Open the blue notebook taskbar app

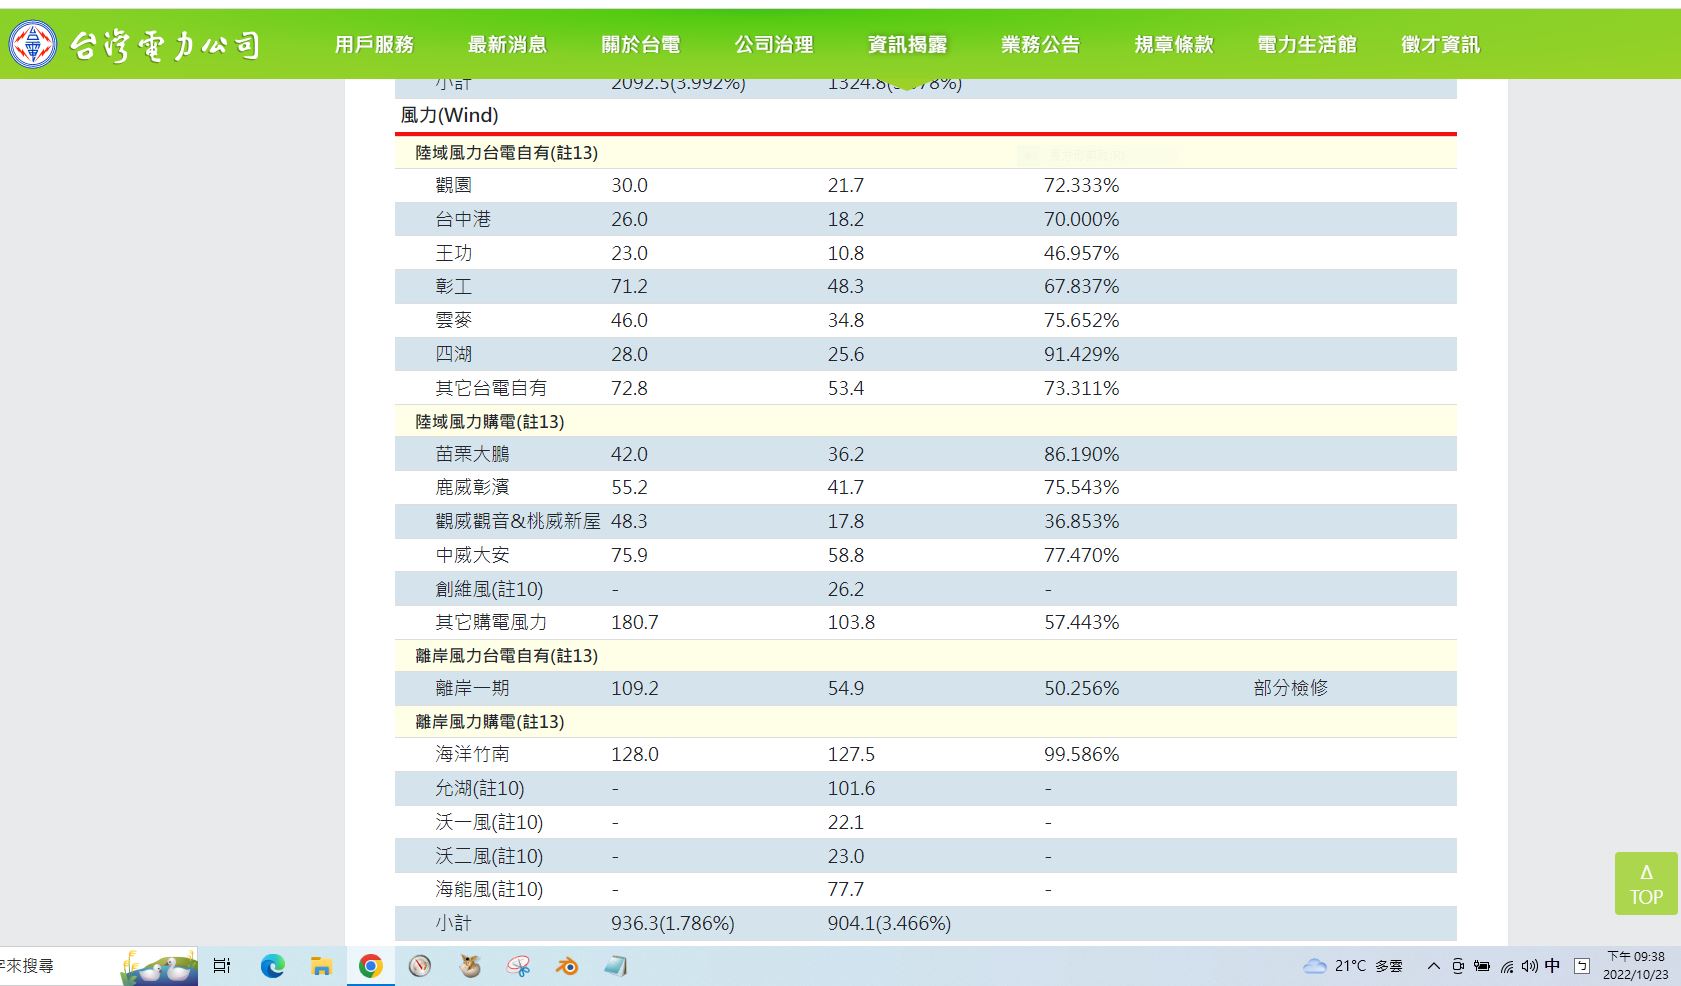pos(616,966)
